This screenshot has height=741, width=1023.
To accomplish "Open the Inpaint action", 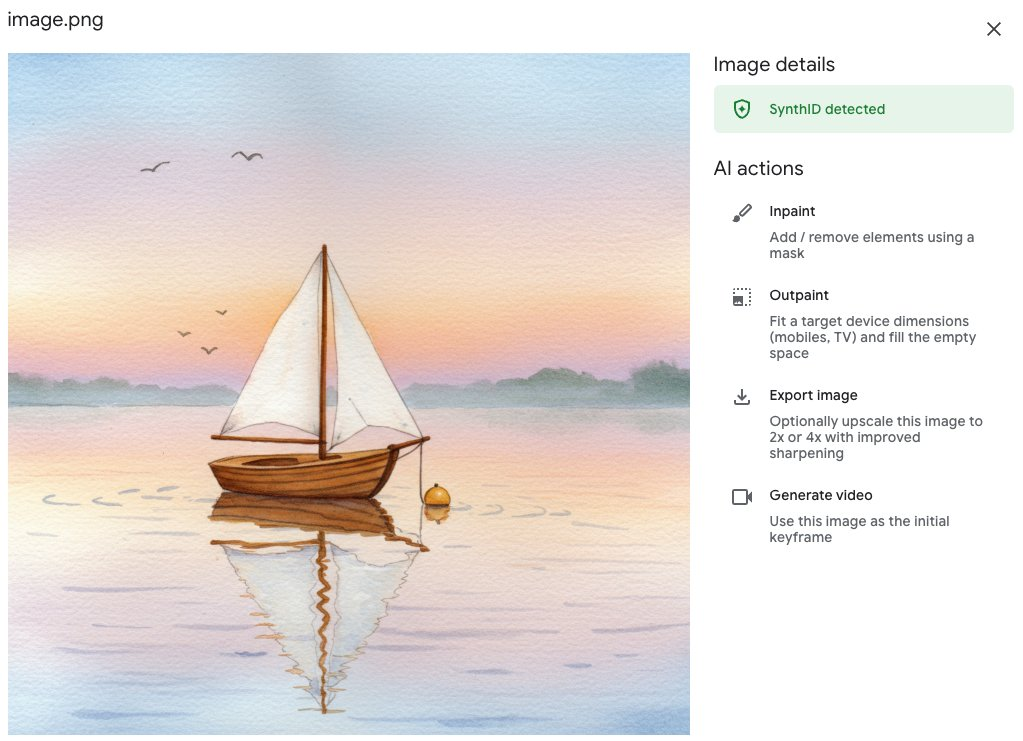I will (x=791, y=211).
